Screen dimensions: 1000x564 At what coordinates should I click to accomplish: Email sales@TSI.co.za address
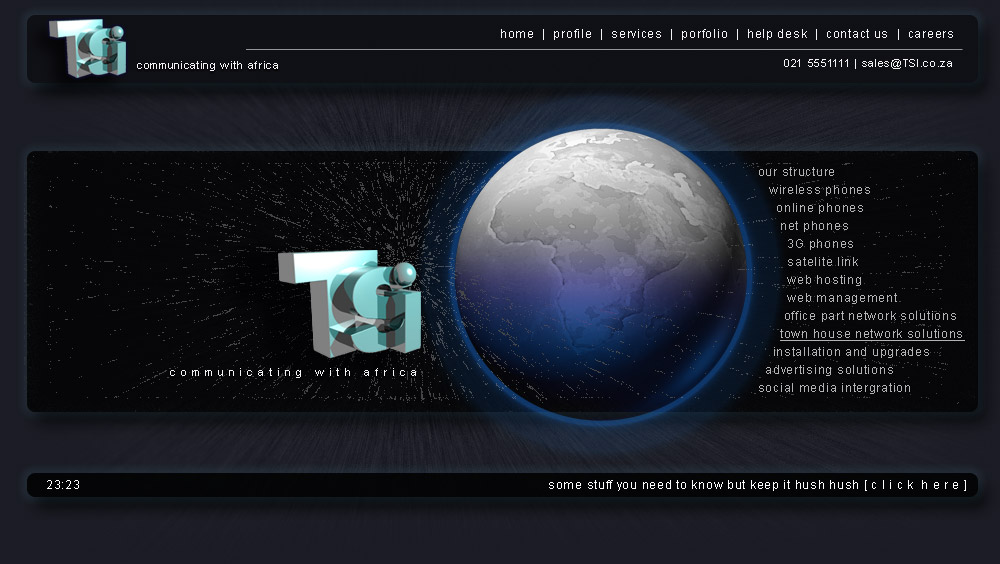click(x=907, y=63)
